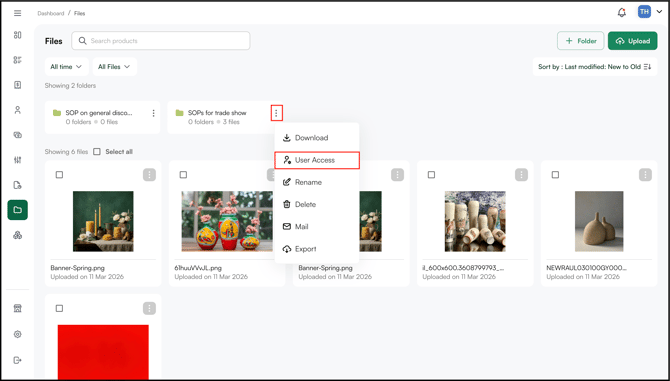Click the search magnifier icon

click(x=82, y=41)
